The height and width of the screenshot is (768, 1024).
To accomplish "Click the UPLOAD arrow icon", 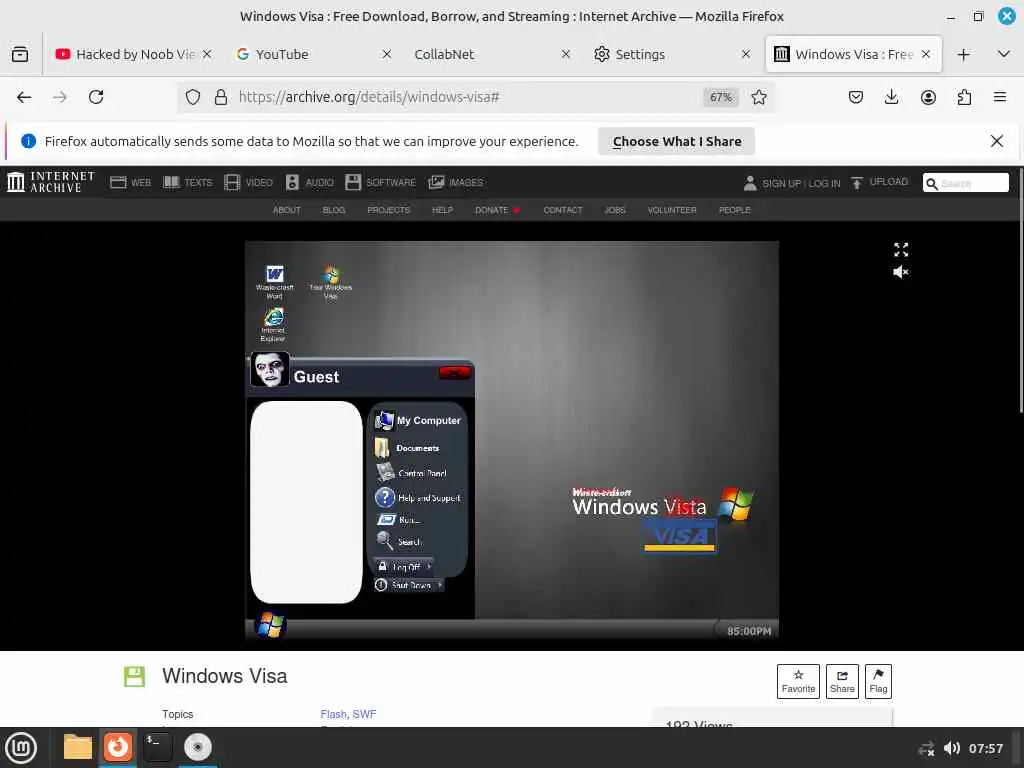I will (857, 183).
